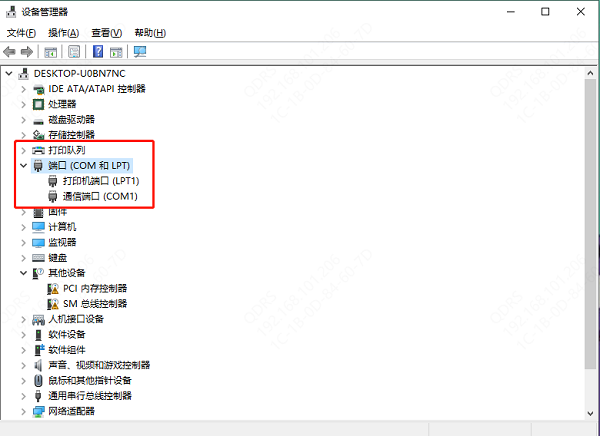Click the Forward arrow toolbar icon
600x436 pixels.
coord(25,51)
